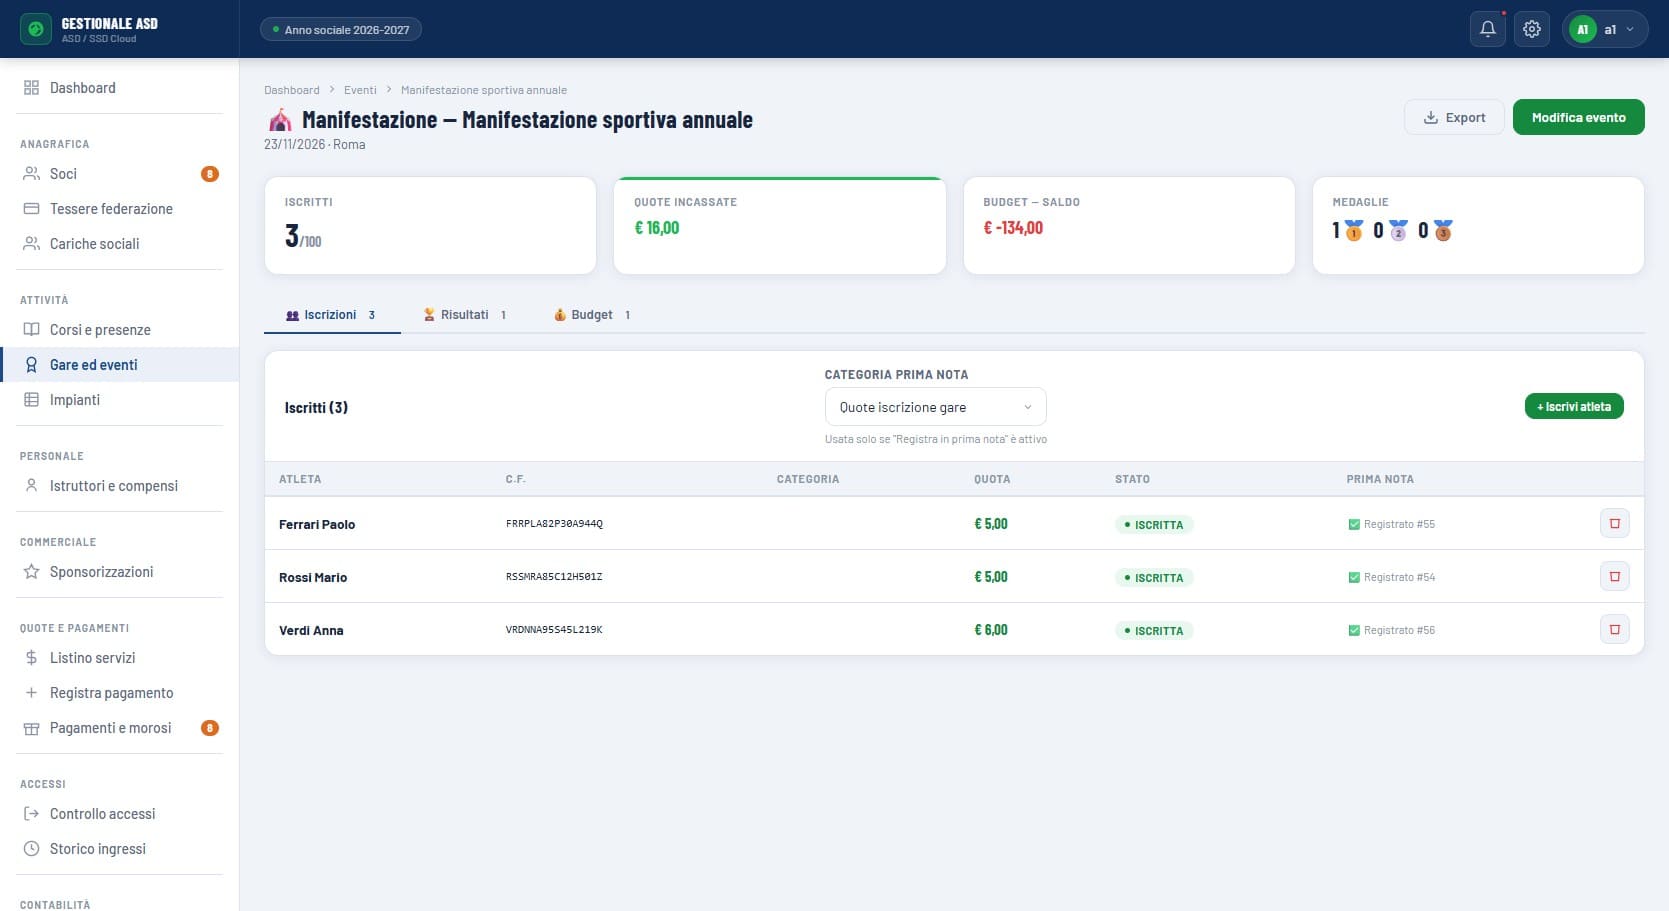Open Cariche sociali in the sidebar
The height and width of the screenshot is (911, 1669).
(x=120, y=244)
